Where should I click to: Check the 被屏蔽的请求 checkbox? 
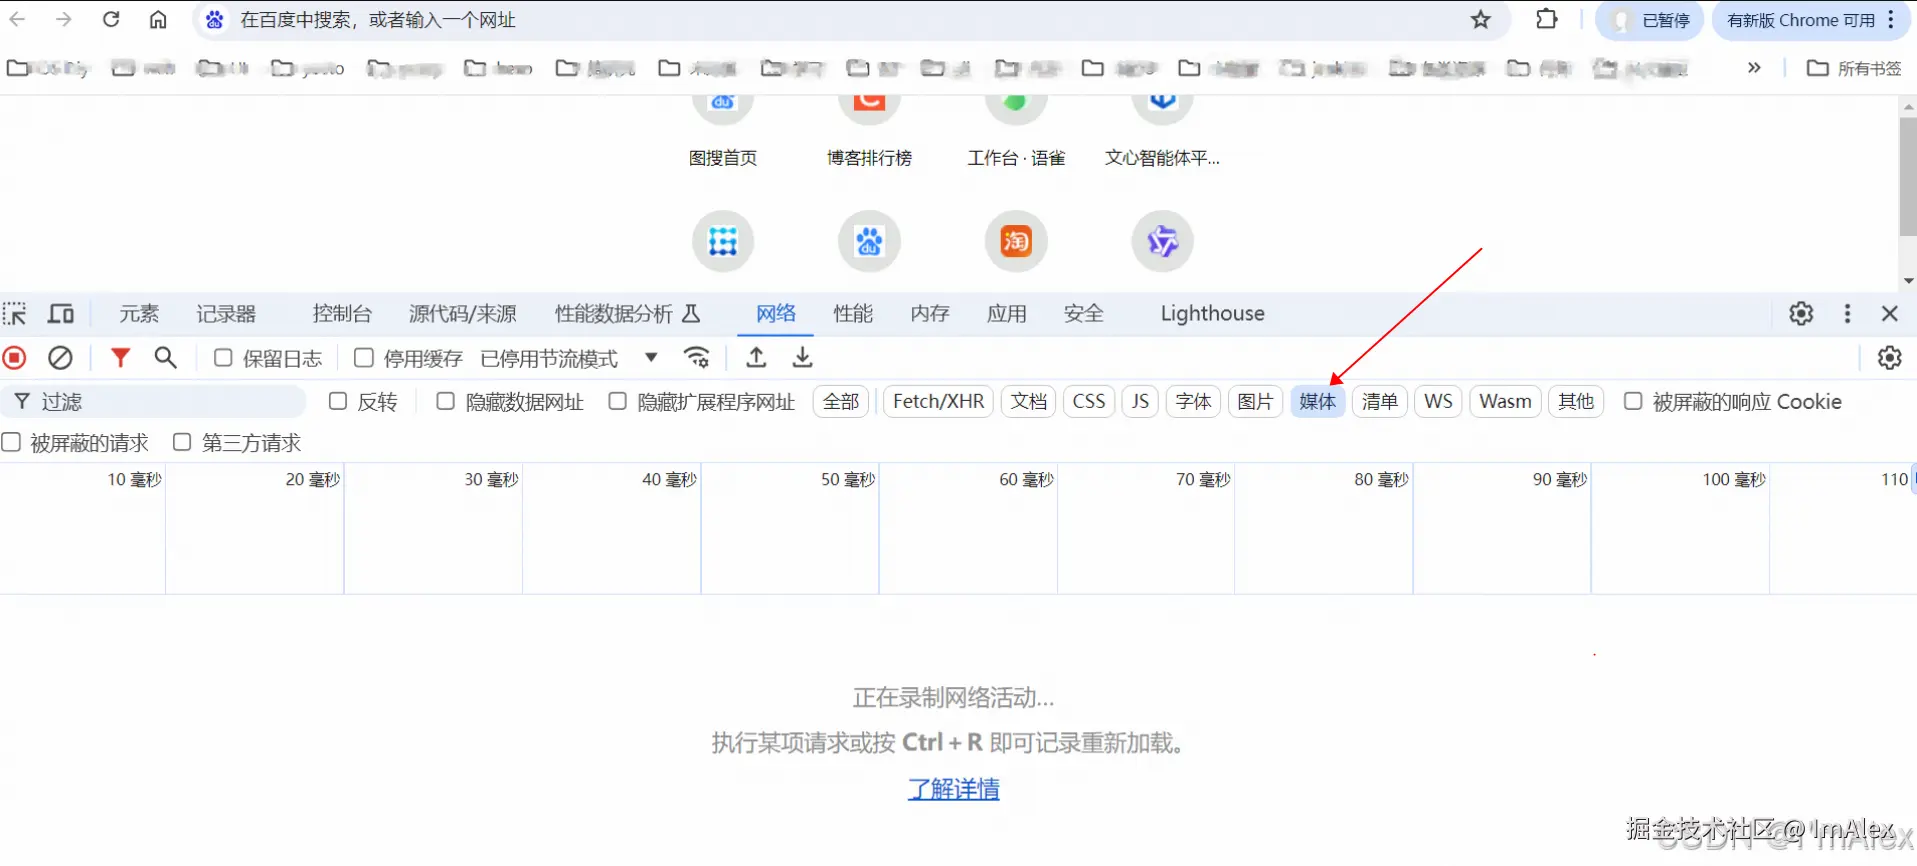coord(11,442)
